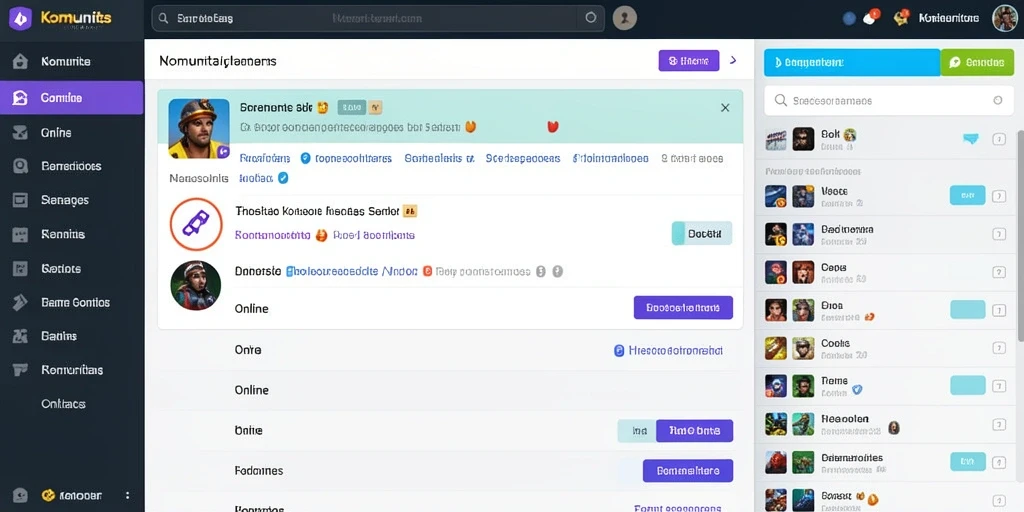Image resolution: width=1024 pixels, height=512 pixels.
Task: Open the Komunite home sidebar item
Action: 72,61
